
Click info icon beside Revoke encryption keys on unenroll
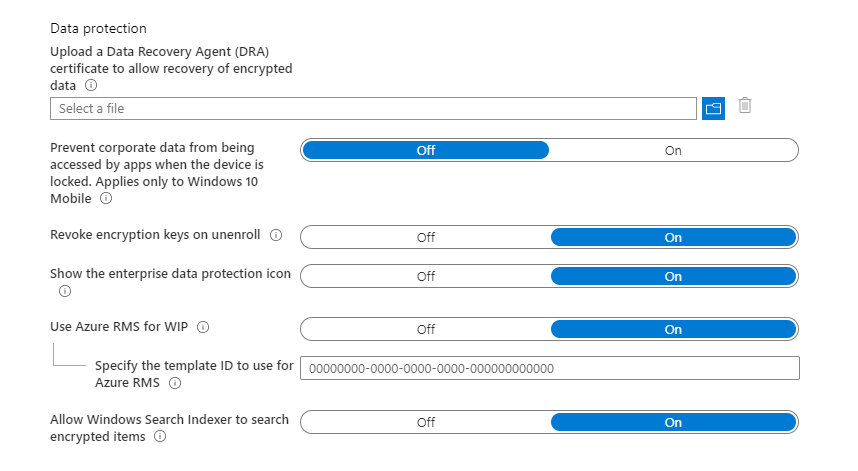pyautogui.click(x=276, y=235)
